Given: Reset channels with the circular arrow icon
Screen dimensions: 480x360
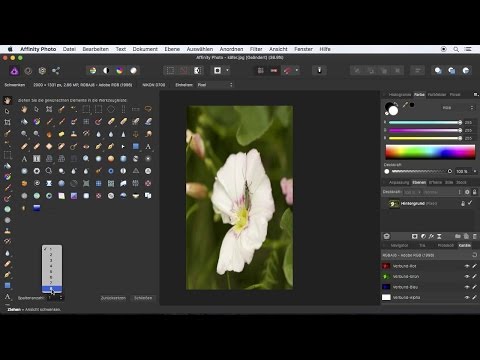Looking at the screenshot, I should [474, 255].
